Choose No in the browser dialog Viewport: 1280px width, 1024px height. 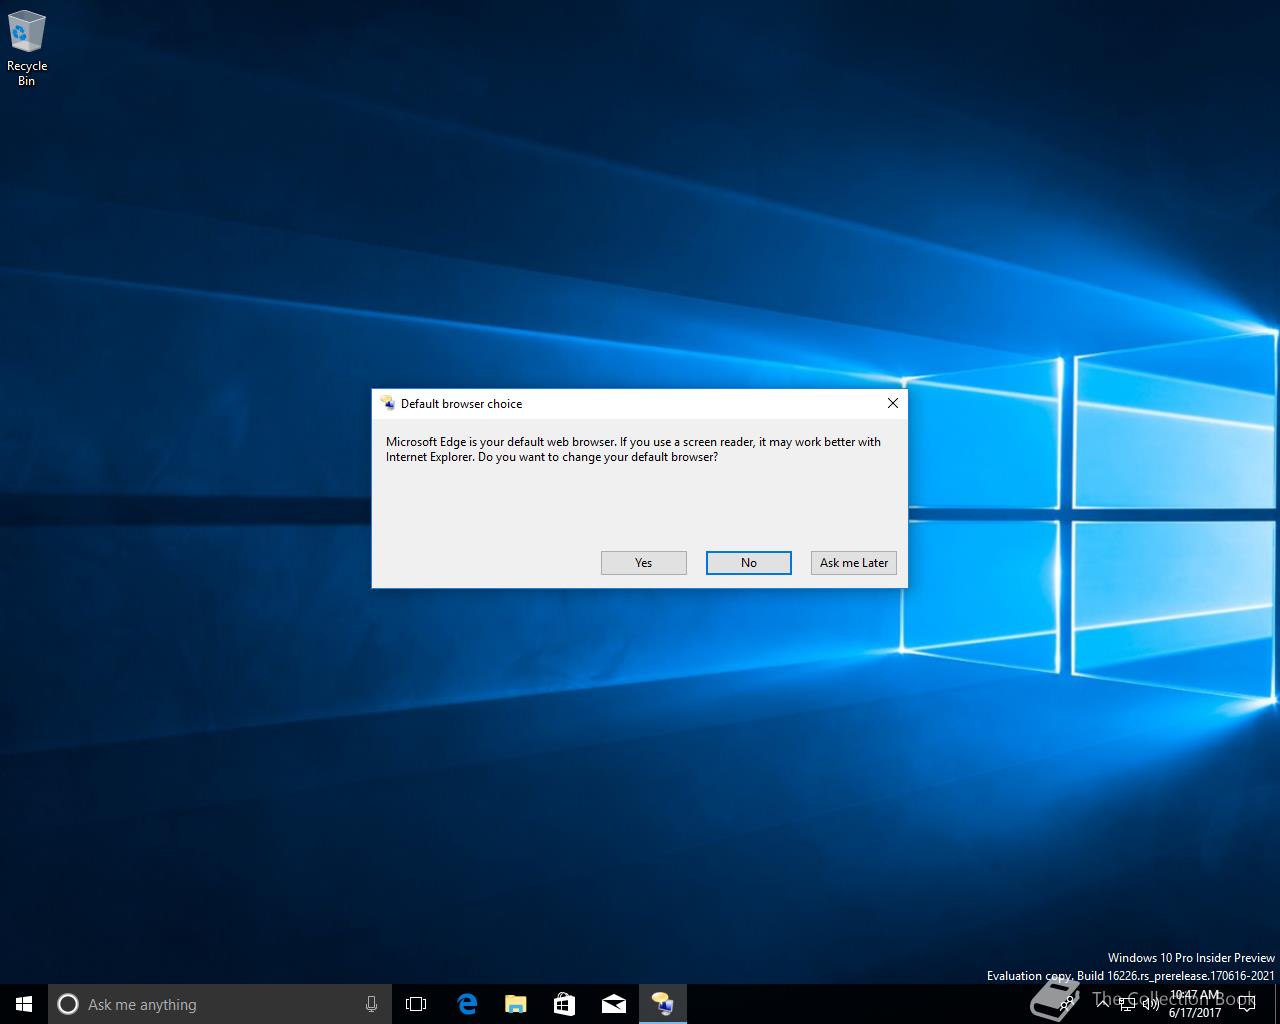click(x=748, y=563)
